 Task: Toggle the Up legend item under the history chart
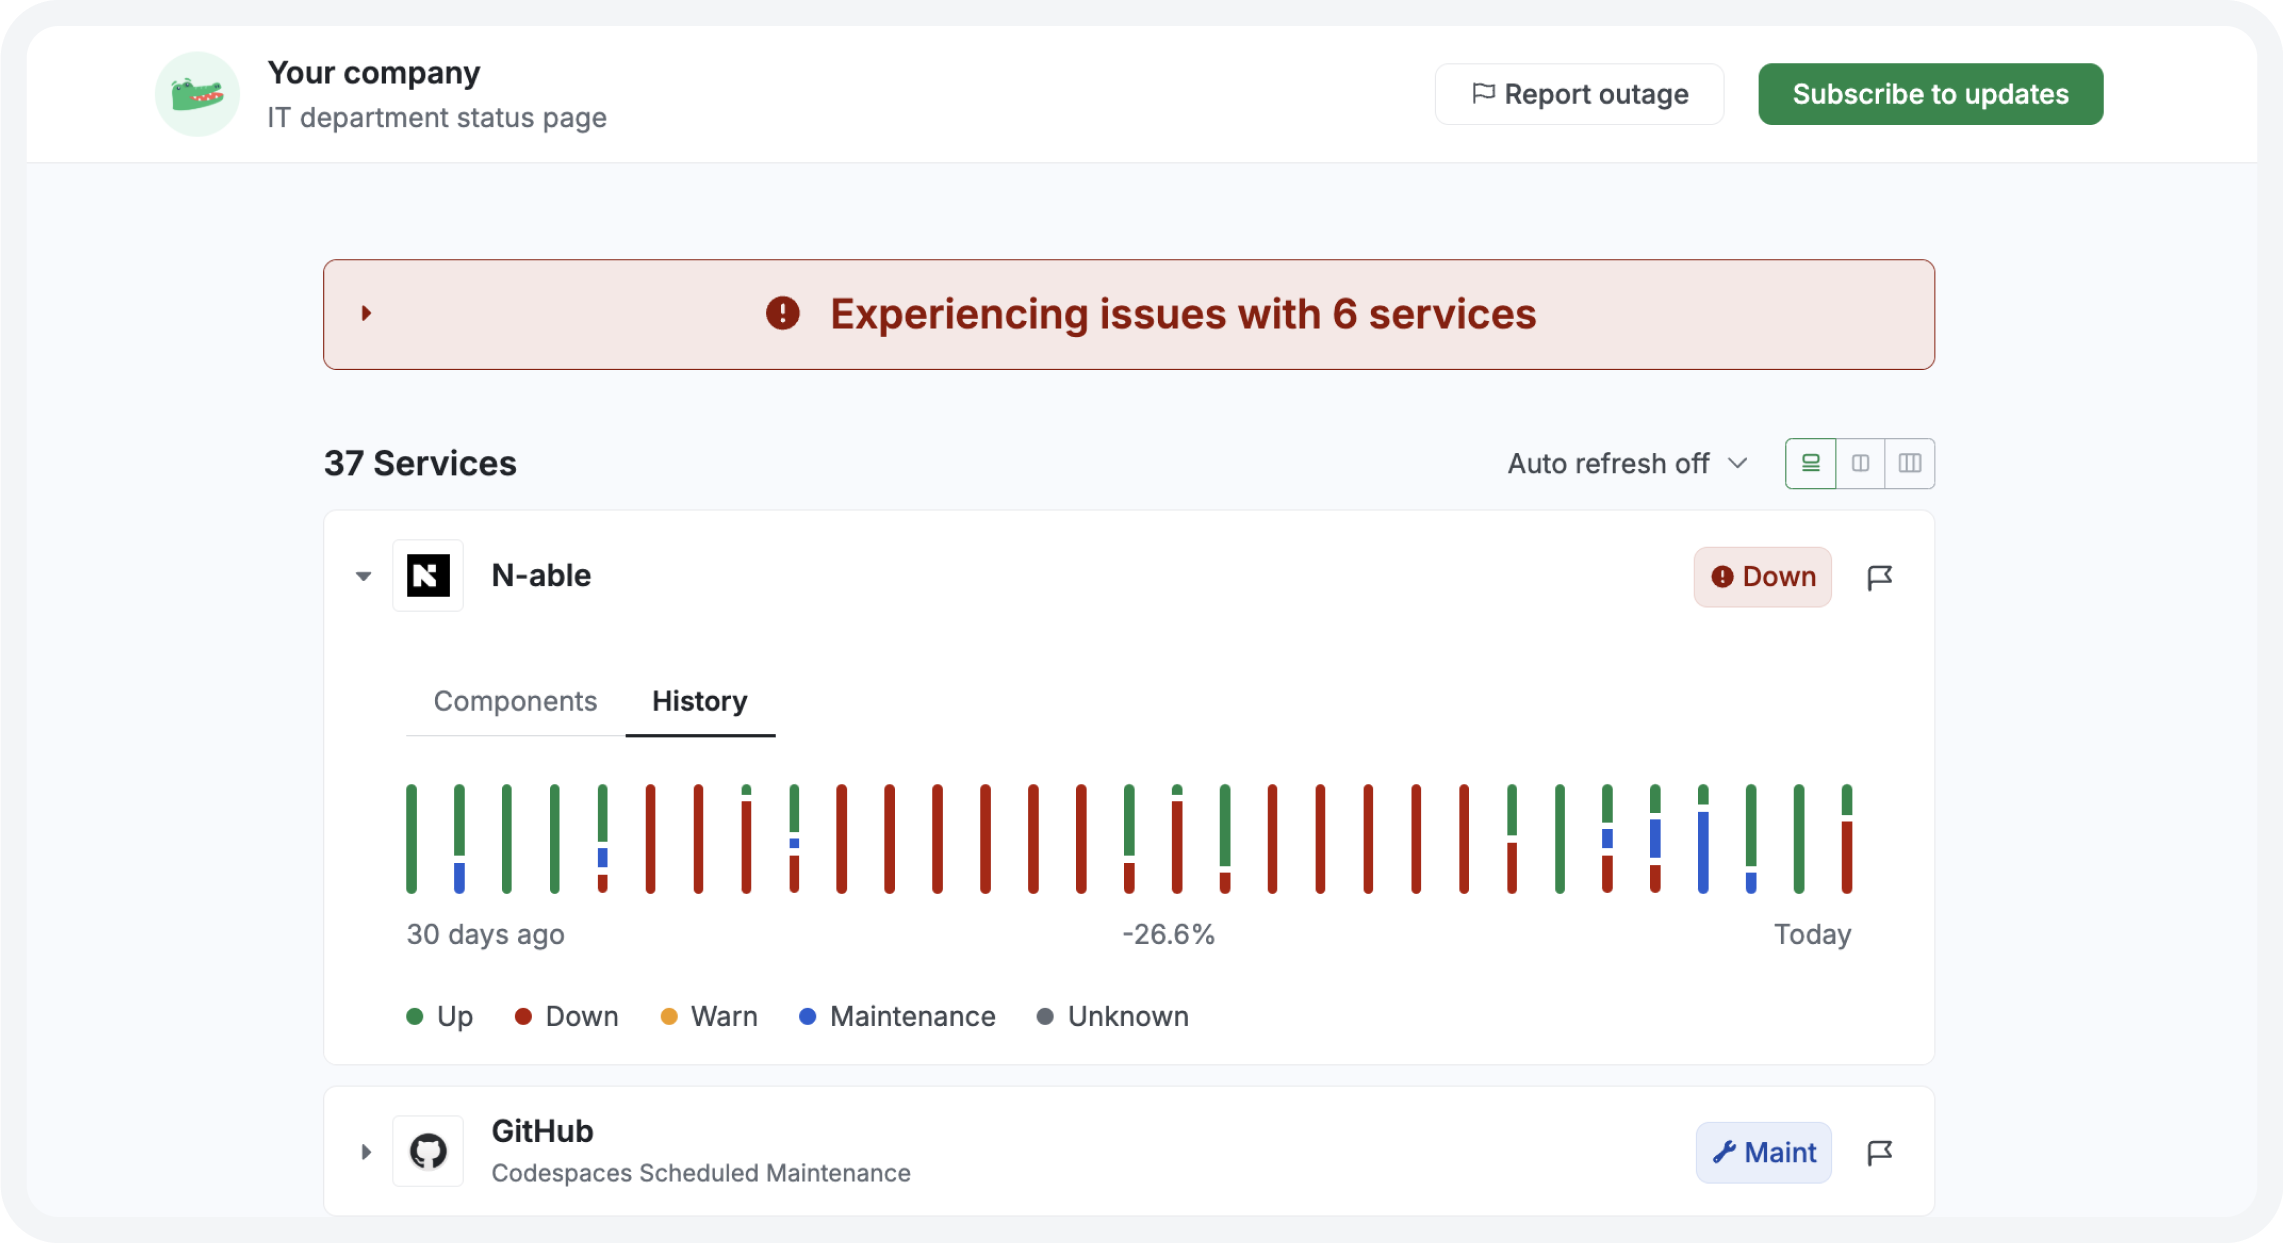coord(438,1016)
